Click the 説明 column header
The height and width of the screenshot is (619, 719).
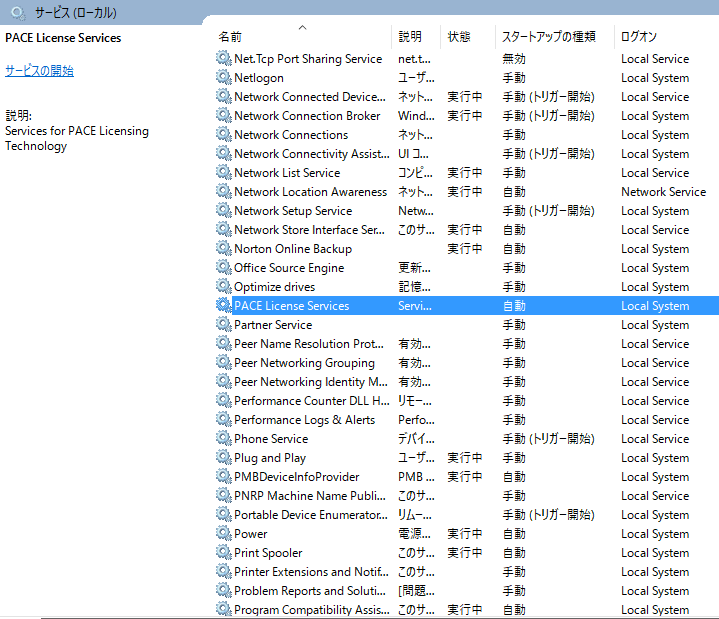pos(410,37)
